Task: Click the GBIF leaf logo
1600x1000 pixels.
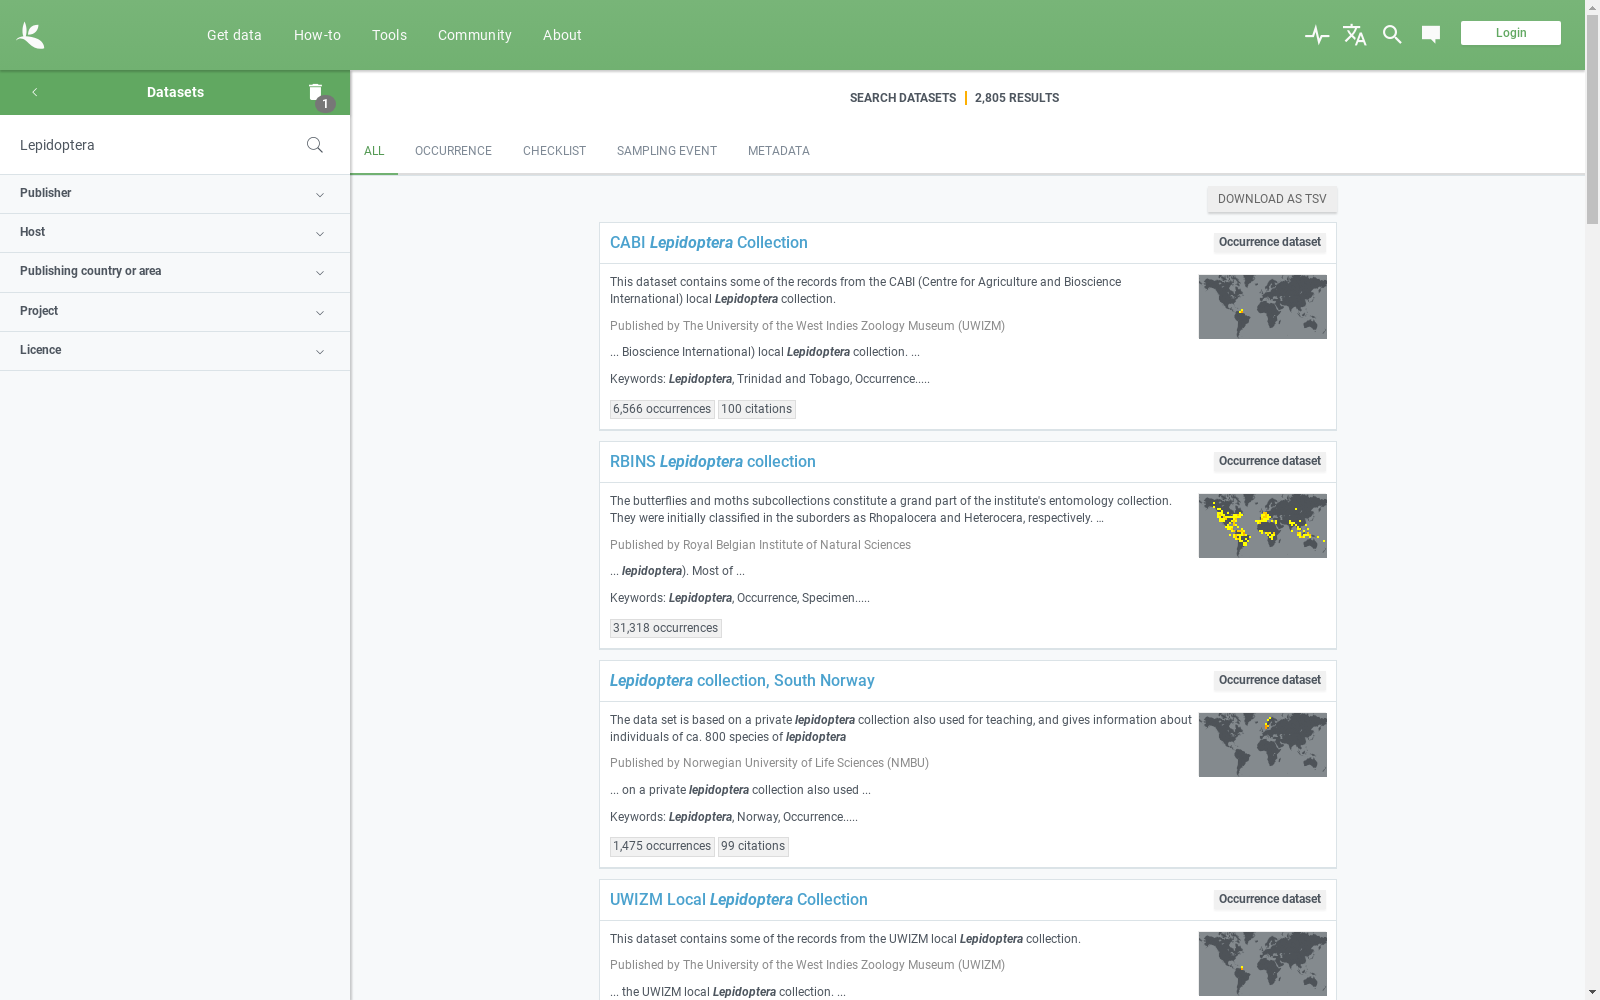Action: [30, 35]
